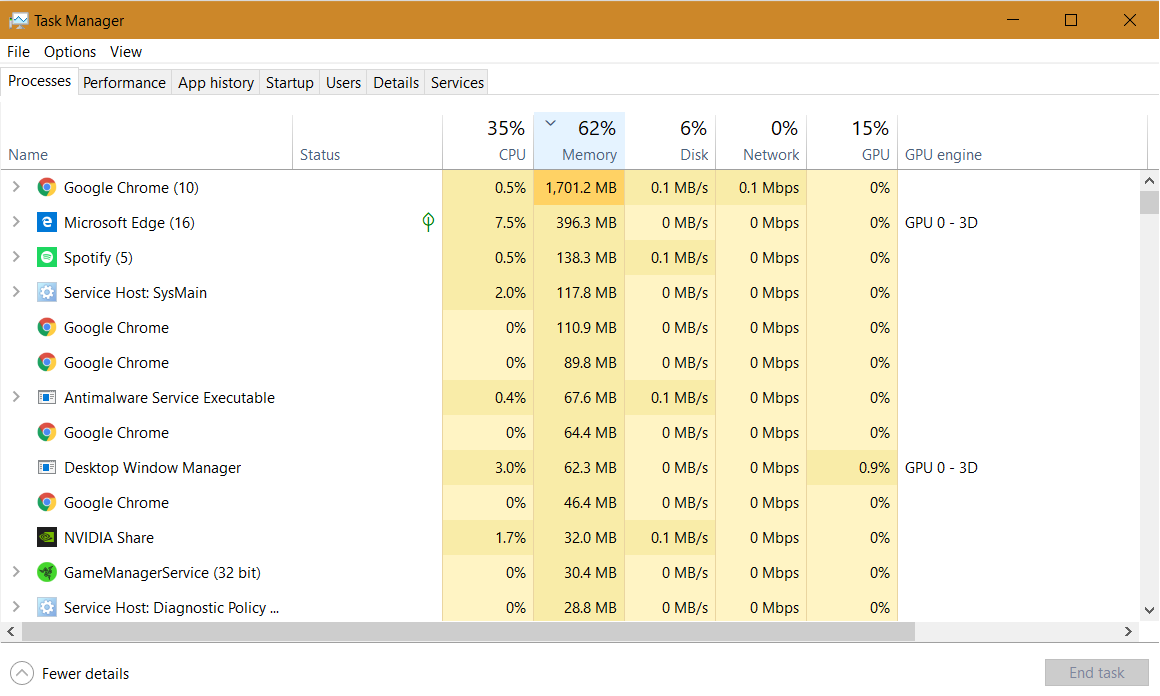Click the Google Chrome (10) app icon
This screenshot has height=696, width=1160.
click(x=47, y=187)
